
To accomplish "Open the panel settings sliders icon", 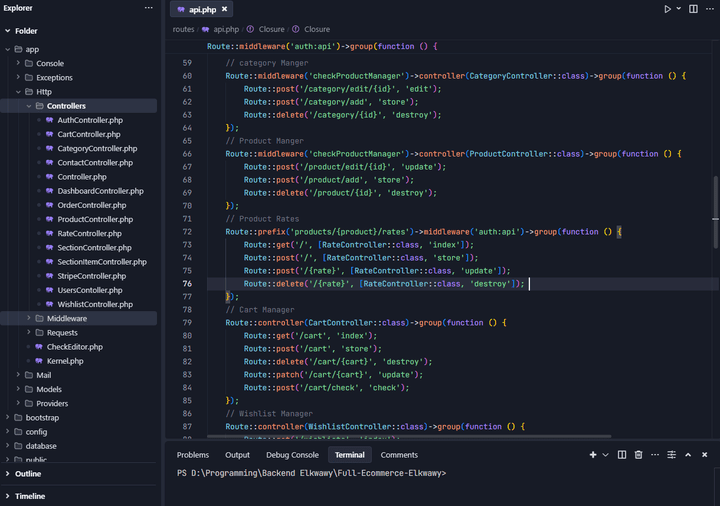I will [x=671, y=455].
